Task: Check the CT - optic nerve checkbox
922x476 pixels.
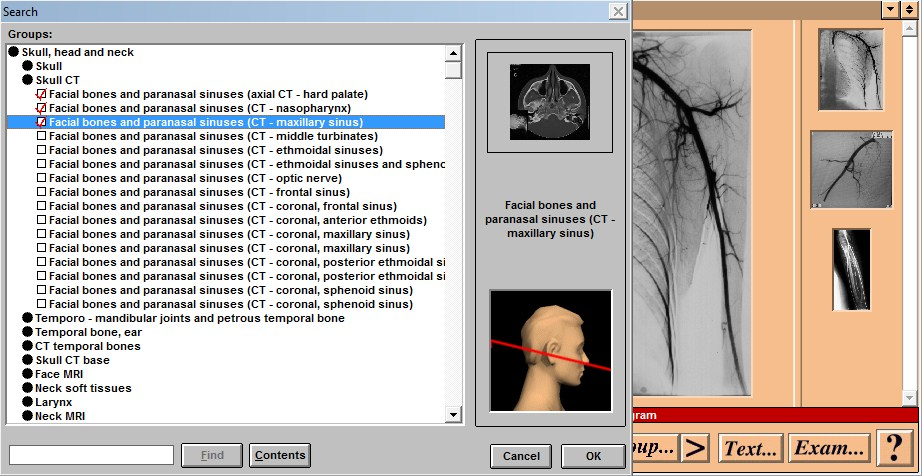Action: (x=41, y=178)
